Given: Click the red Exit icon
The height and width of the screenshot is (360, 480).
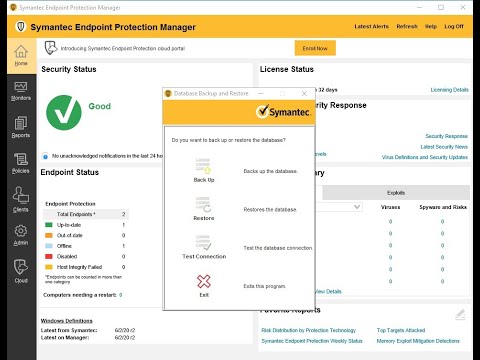Looking at the screenshot, I should [204, 281].
